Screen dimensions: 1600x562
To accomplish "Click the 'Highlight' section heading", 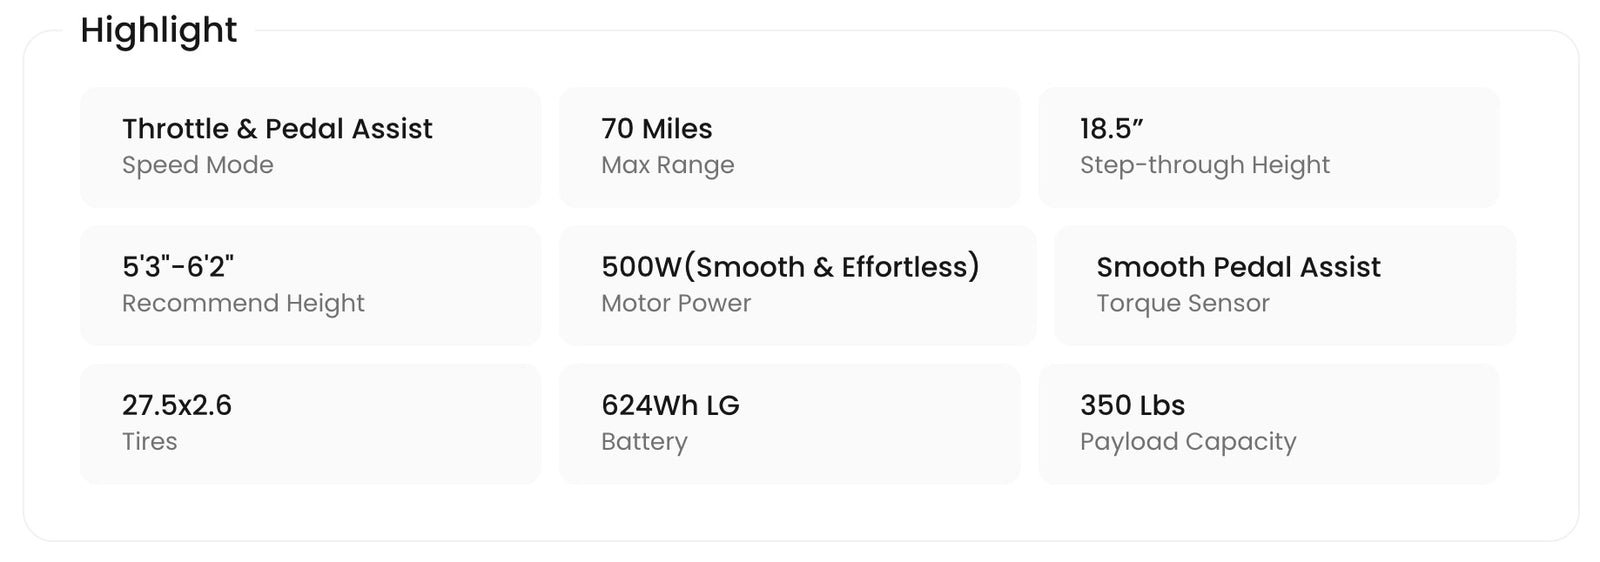I will click(158, 31).
